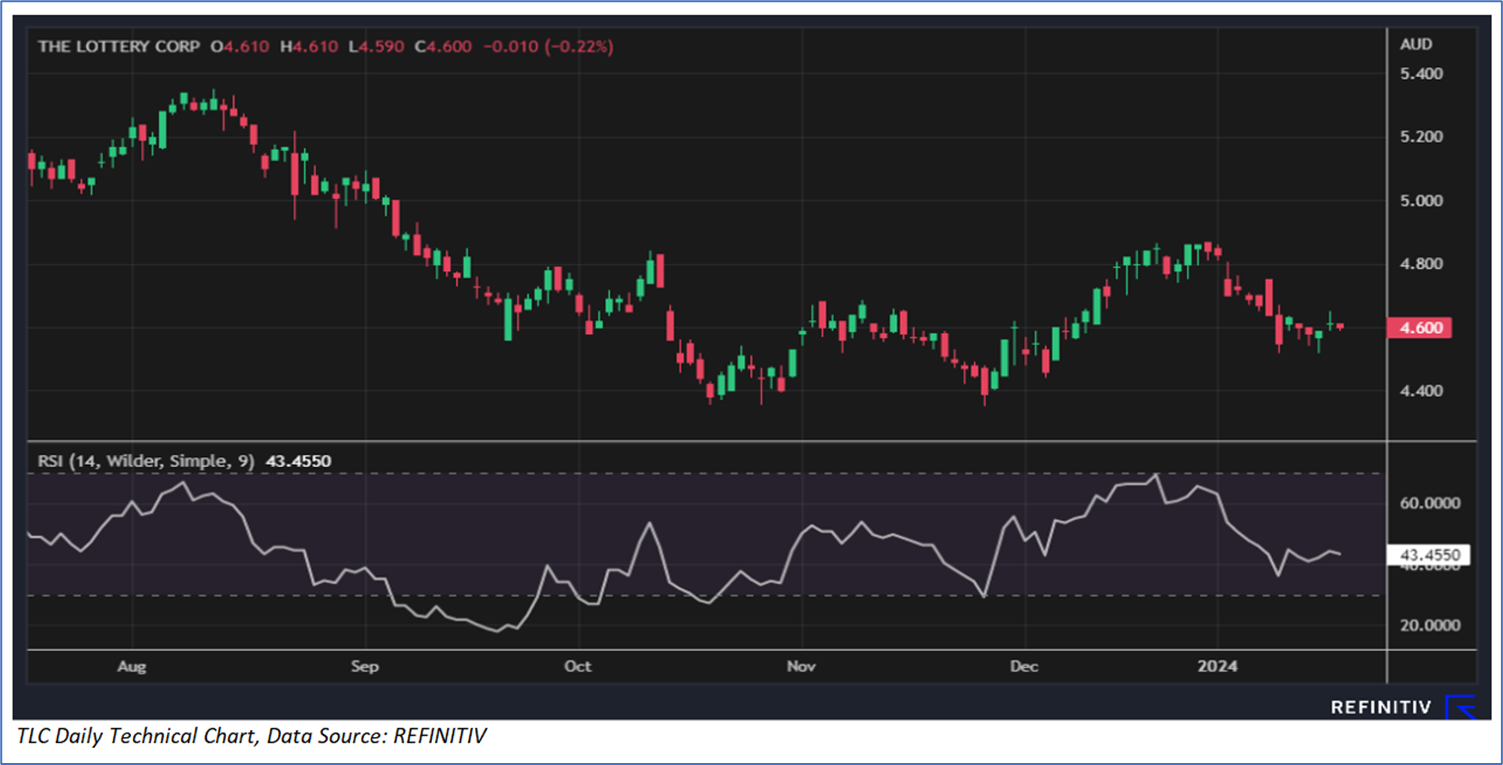The width and height of the screenshot is (1503, 765).
Task: Select the open value O4.610
Action: click(x=240, y=46)
